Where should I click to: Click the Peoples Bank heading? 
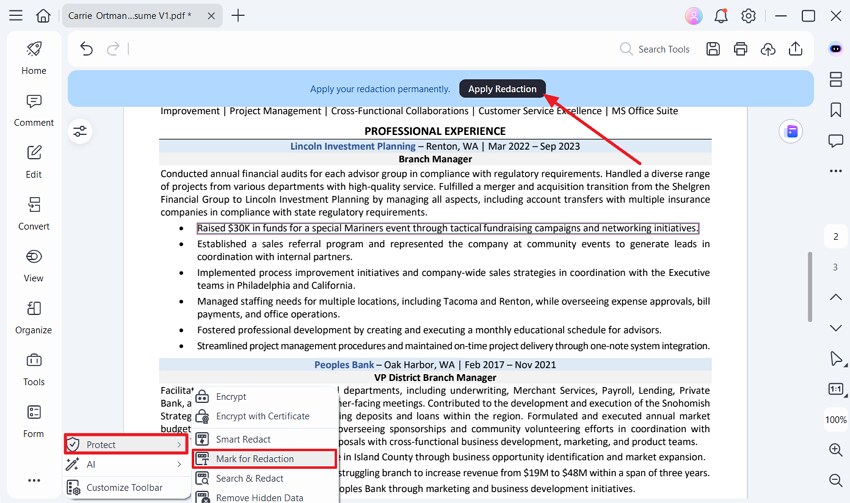point(344,365)
